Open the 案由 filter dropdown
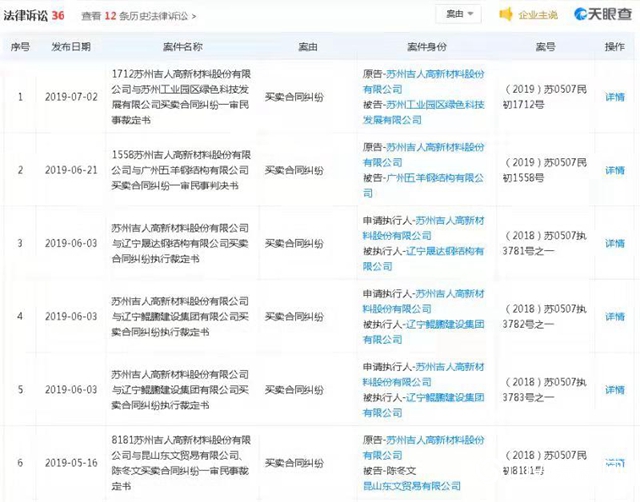The width and height of the screenshot is (640, 502). click(x=458, y=14)
